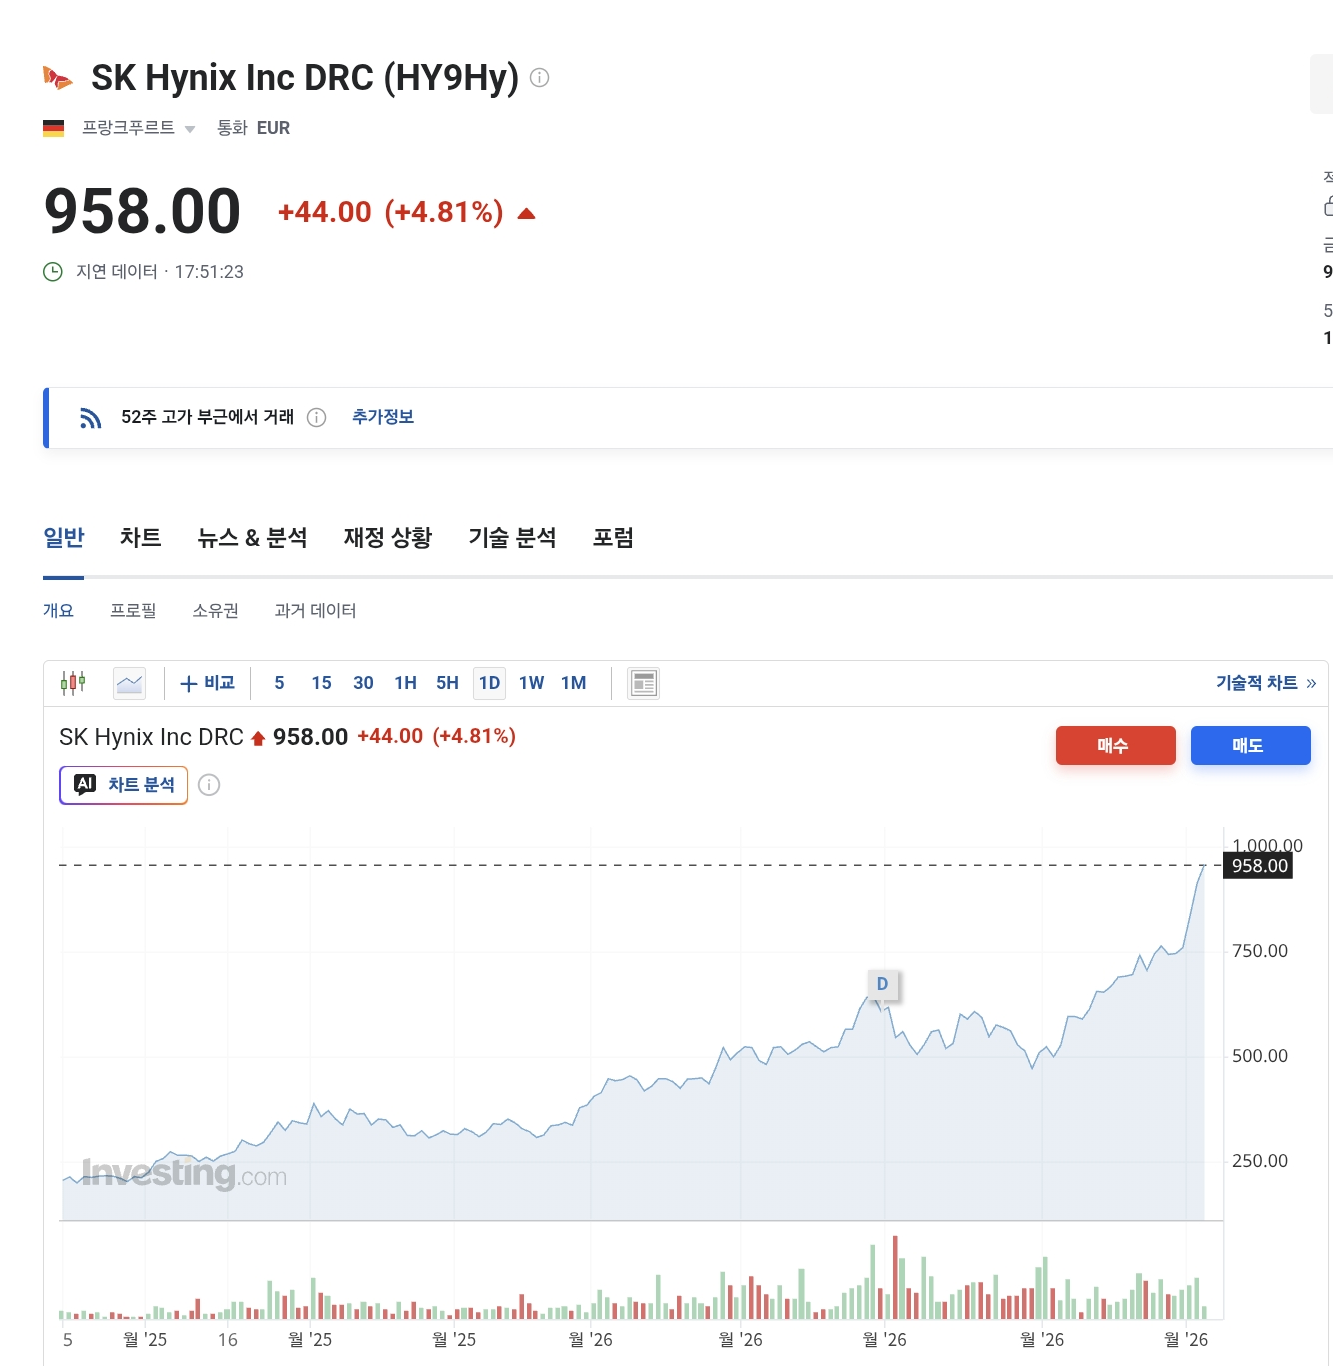1333x1366 pixels.
Task: Click the 52주 고가 부근에서 거래 text
Action: (208, 417)
